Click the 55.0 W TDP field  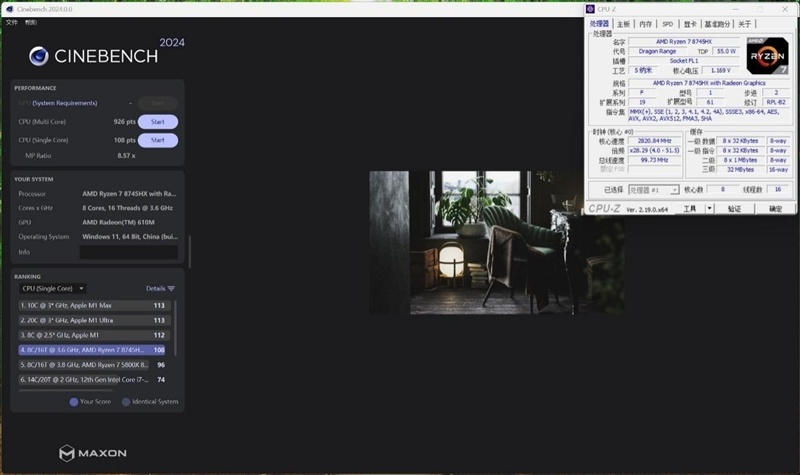(x=726, y=52)
